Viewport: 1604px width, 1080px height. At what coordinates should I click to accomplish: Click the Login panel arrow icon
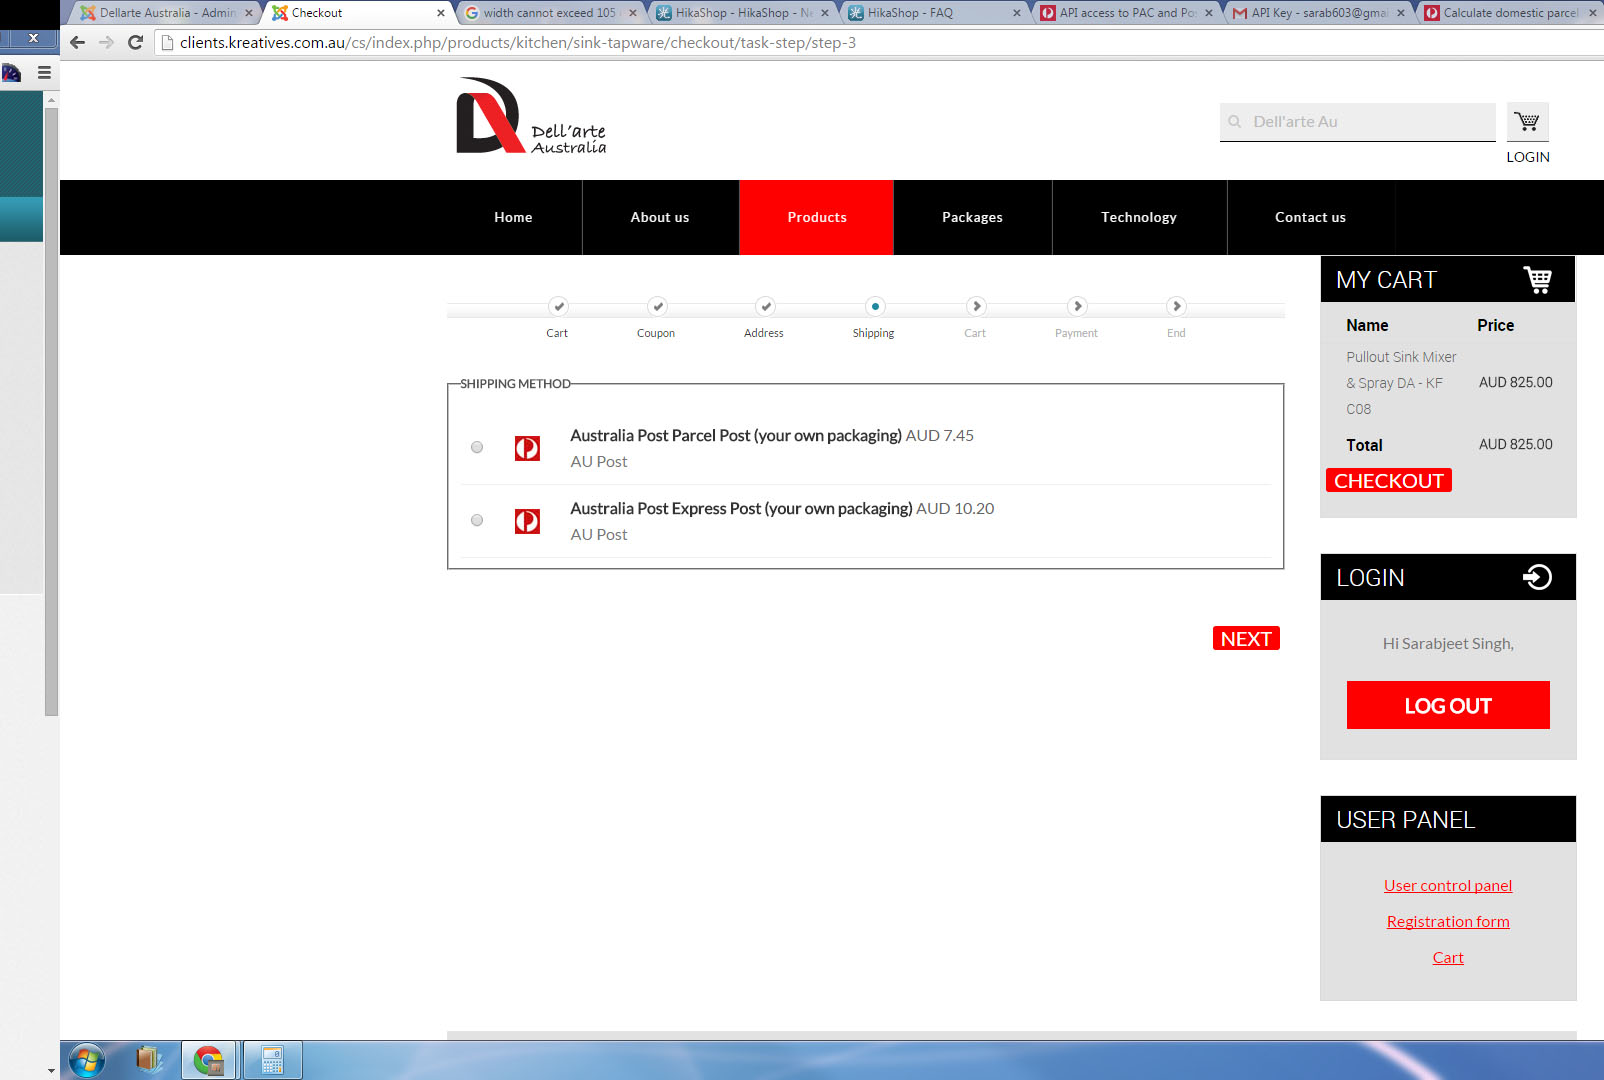coord(1537,577)
